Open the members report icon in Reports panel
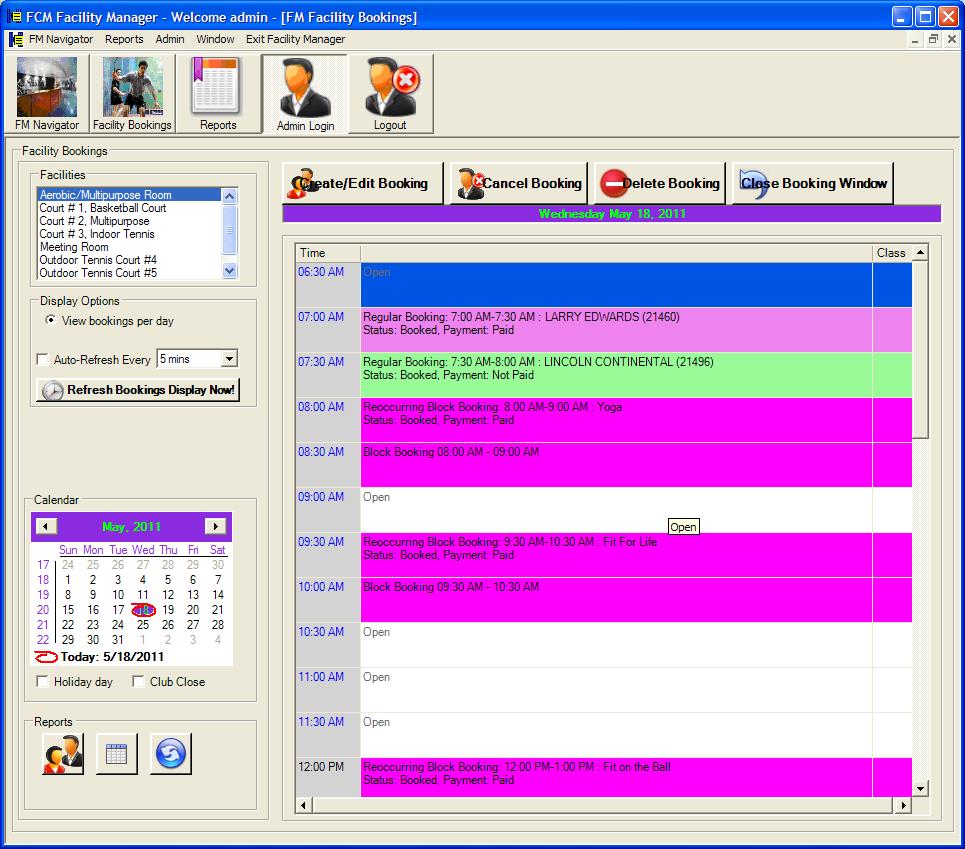 [x=63, y=754]
